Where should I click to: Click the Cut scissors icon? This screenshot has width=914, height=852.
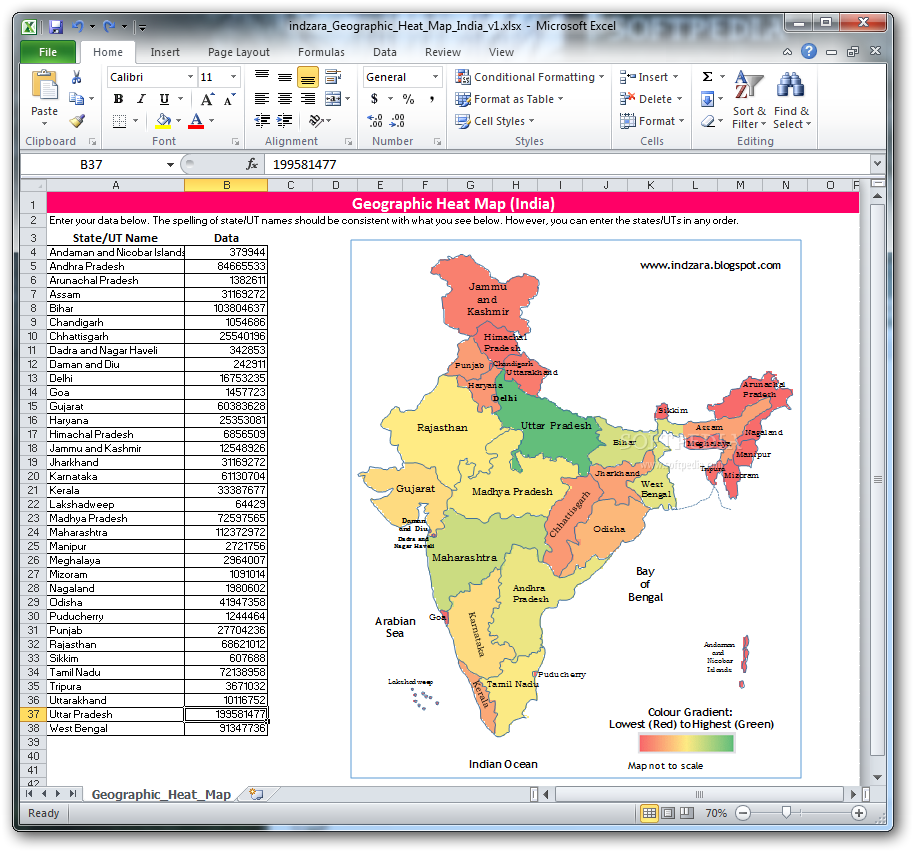pos(76,77)
